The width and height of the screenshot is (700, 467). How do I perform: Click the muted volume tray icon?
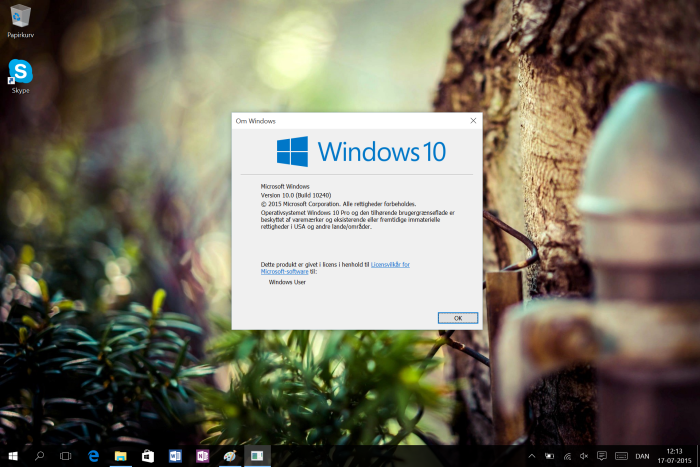point(583,456)
